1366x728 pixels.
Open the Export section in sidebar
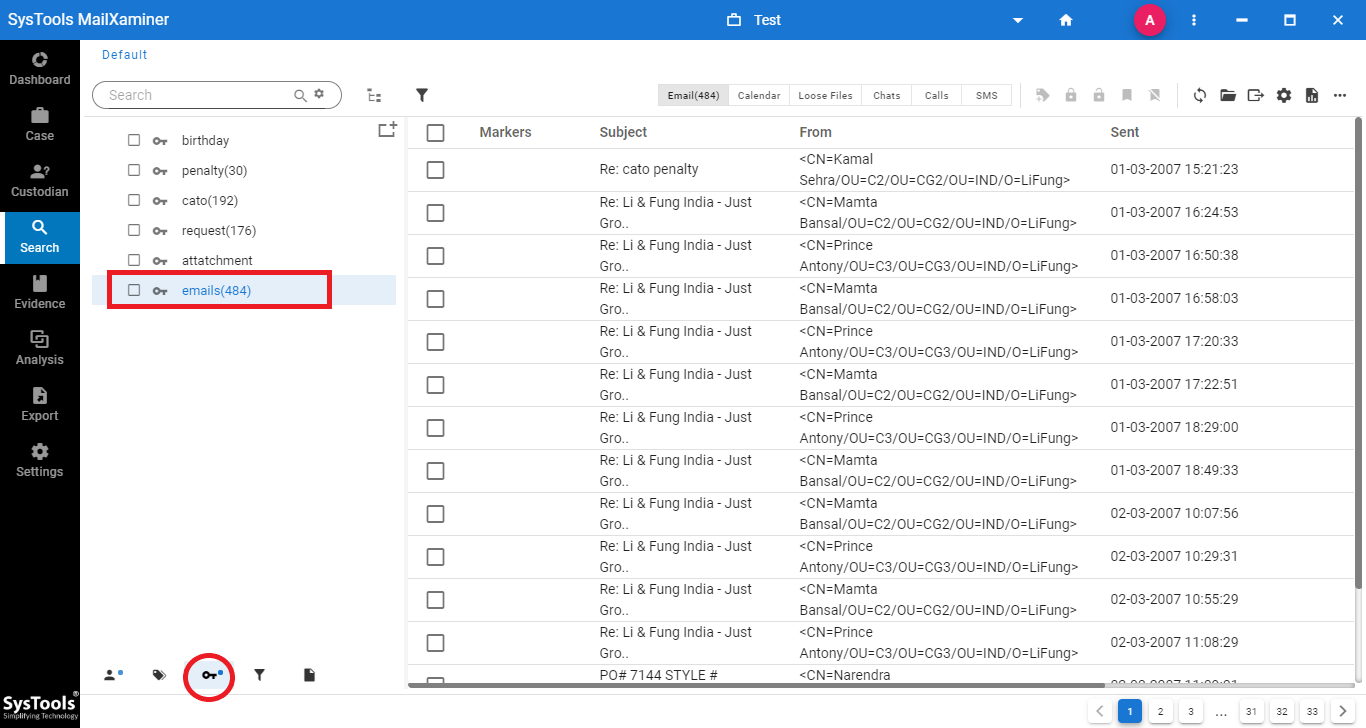point(40,404)
